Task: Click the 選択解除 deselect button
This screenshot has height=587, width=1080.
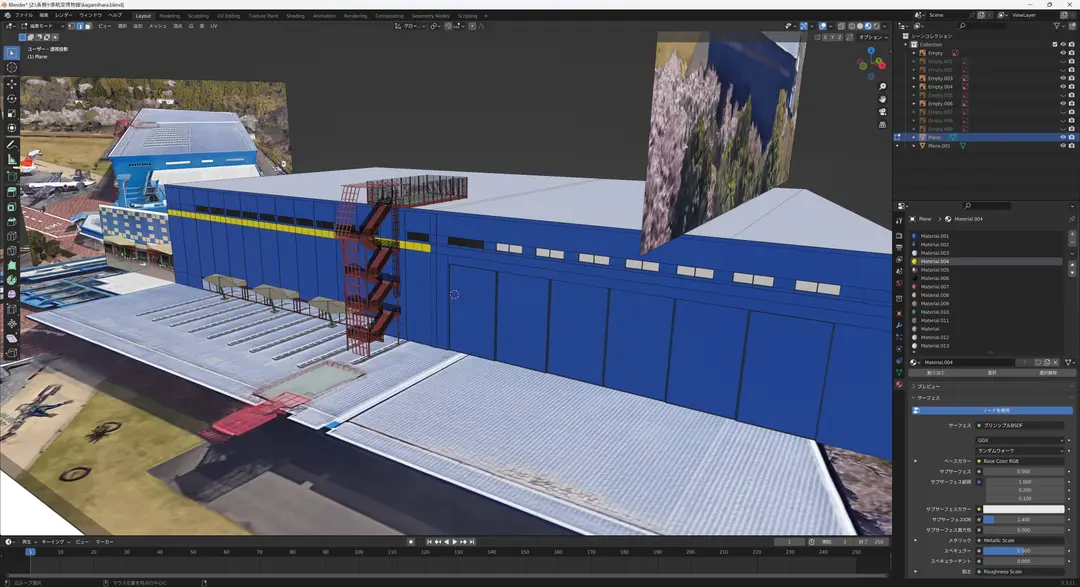Action: 1048,373
